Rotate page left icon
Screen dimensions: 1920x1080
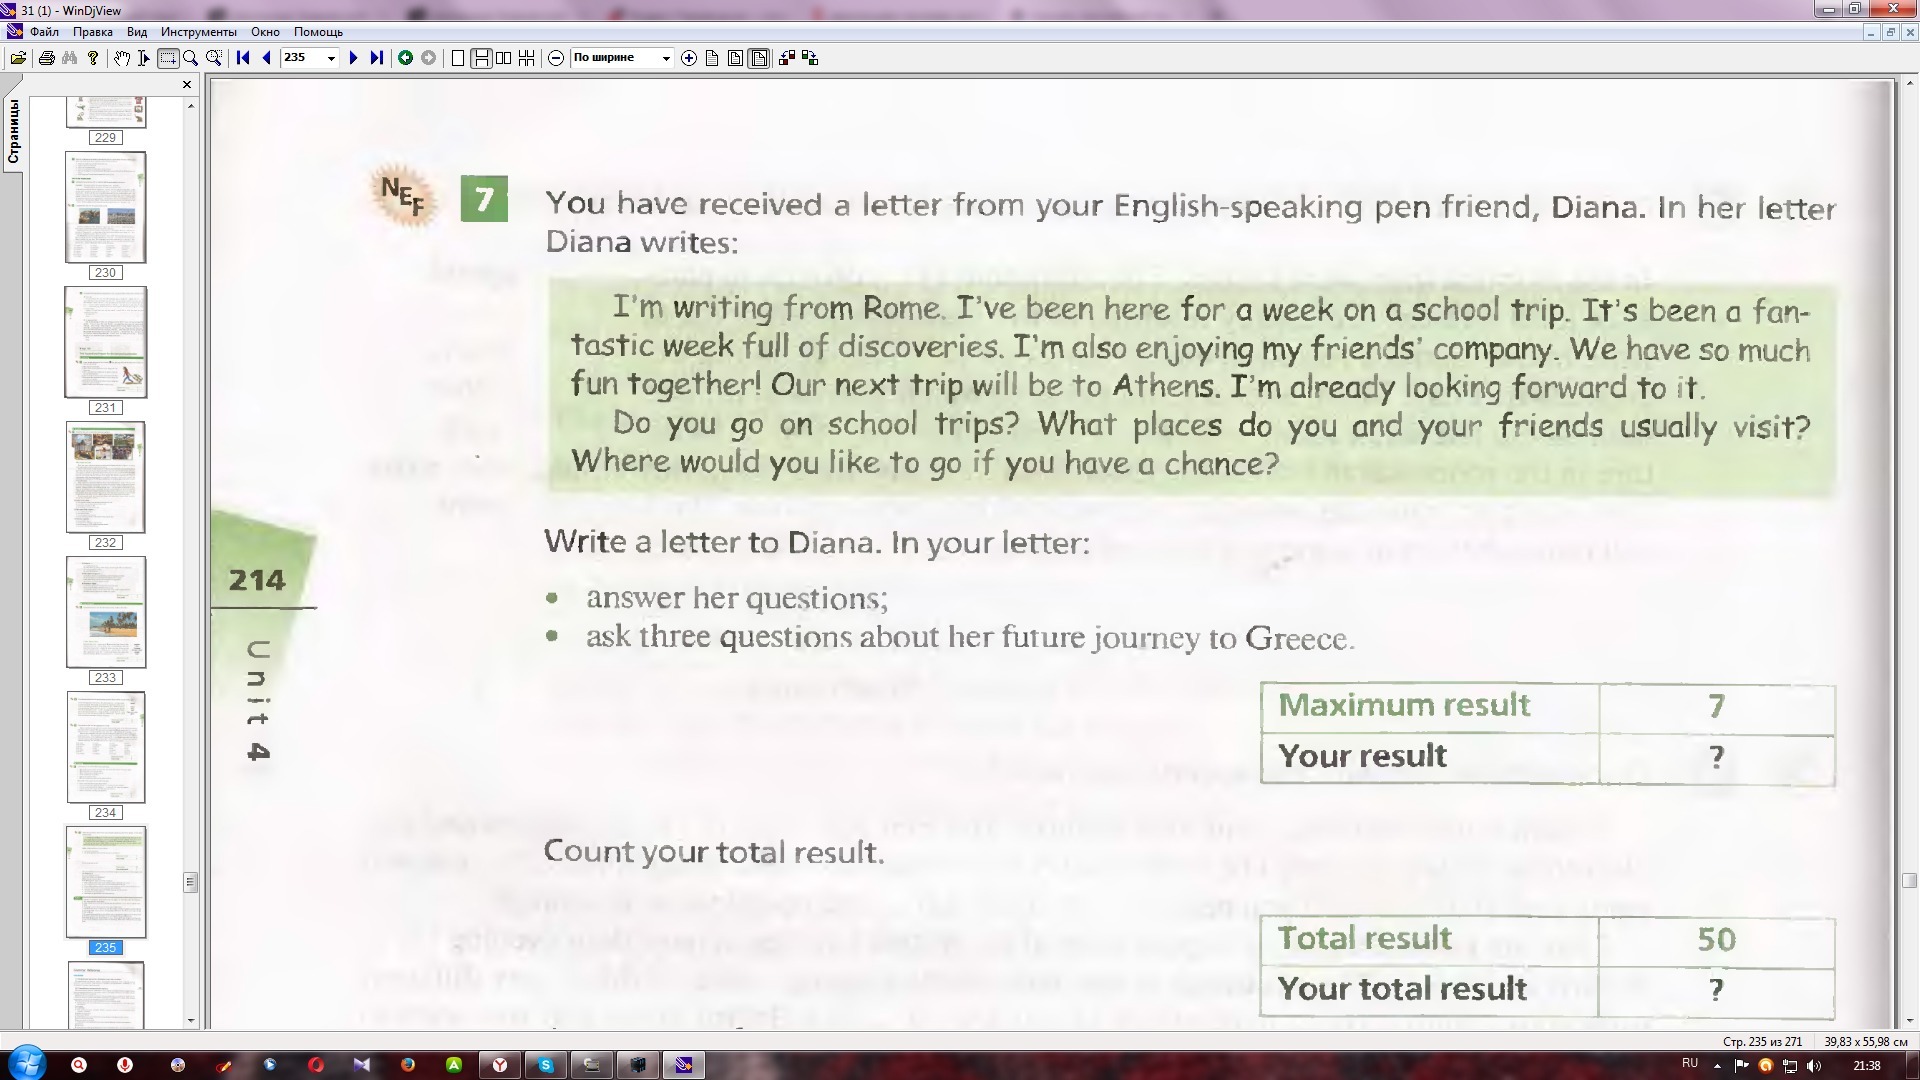pyautogui.click(x=787, y=58)
